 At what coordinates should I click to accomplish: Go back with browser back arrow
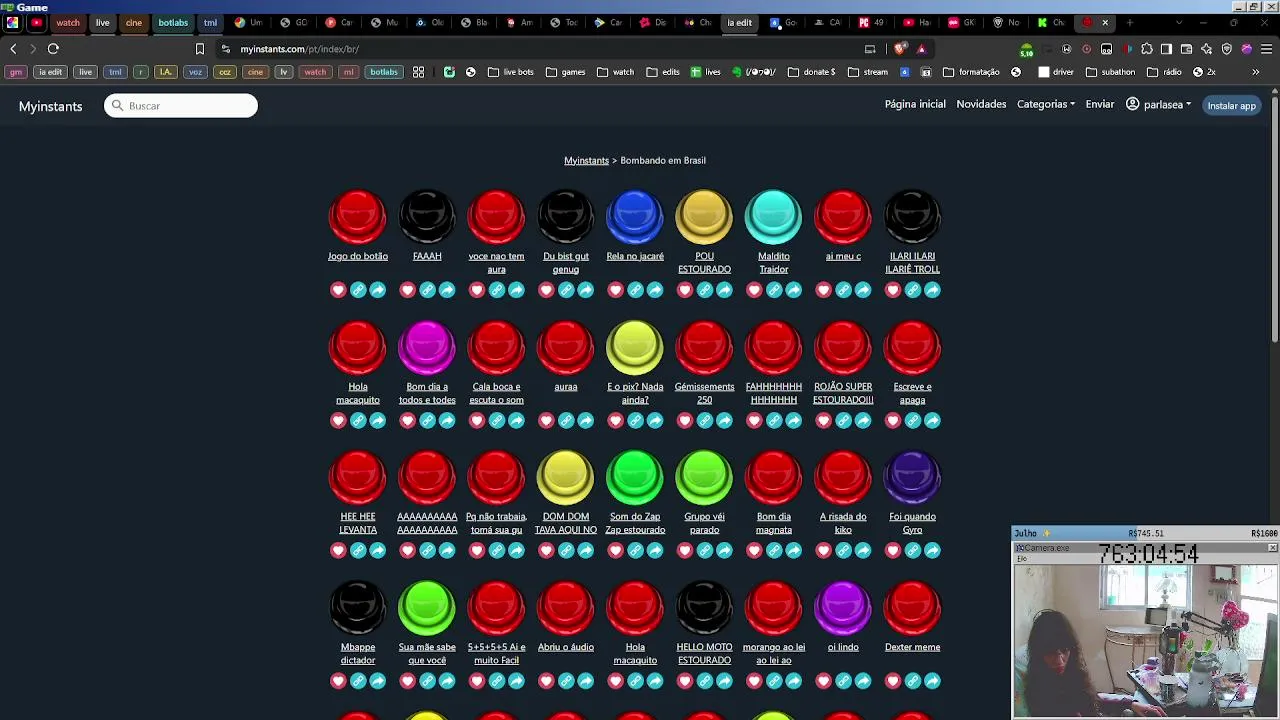point(13,48)
